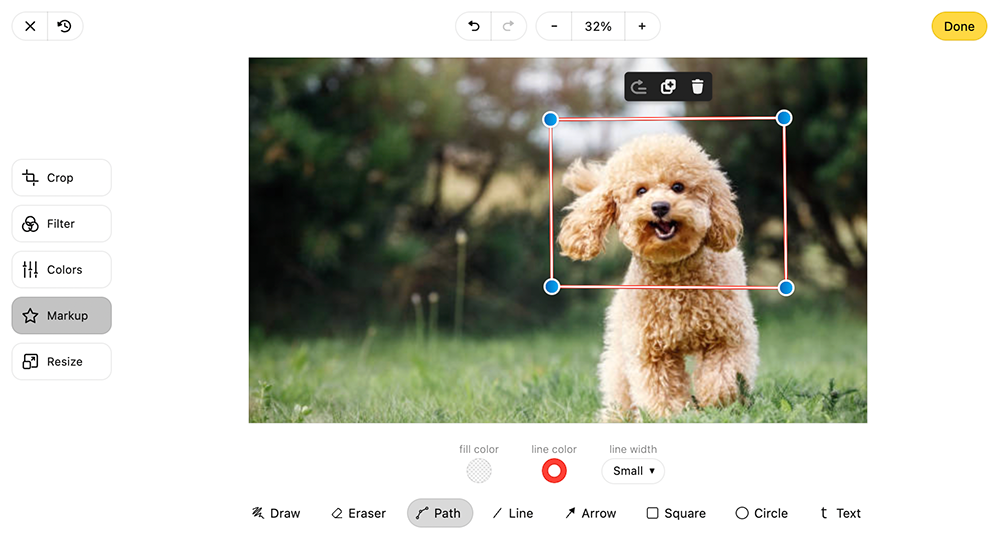Viewport: 1000px width, 537px height.
Task: Flip the selected shape icon
Action: [638, 87]
